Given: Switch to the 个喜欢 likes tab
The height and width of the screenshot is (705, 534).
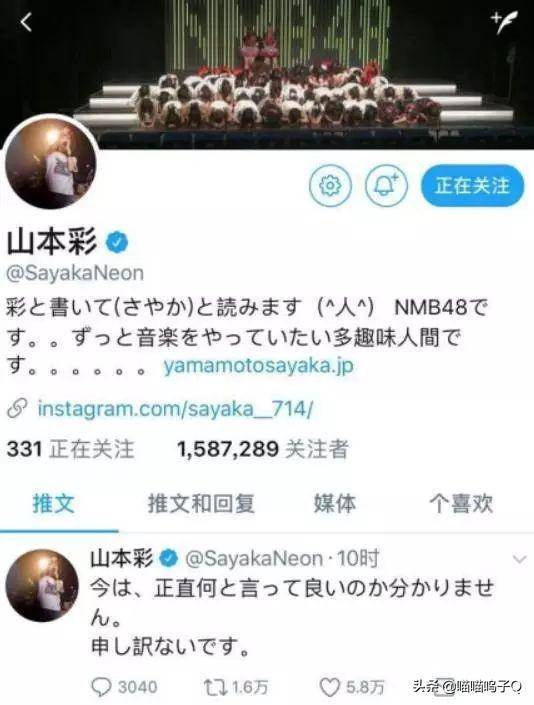Looking at the screenshot, I should coord(461,504).
